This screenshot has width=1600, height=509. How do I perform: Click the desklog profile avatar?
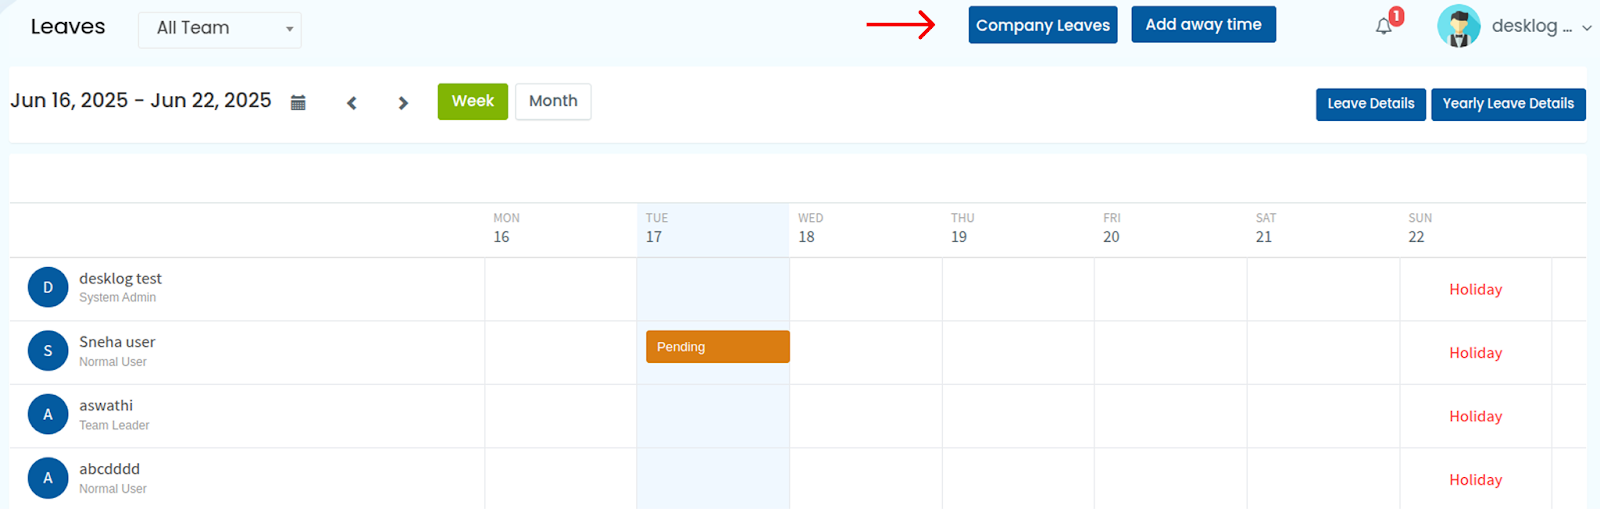click(x=1459, y=26)
